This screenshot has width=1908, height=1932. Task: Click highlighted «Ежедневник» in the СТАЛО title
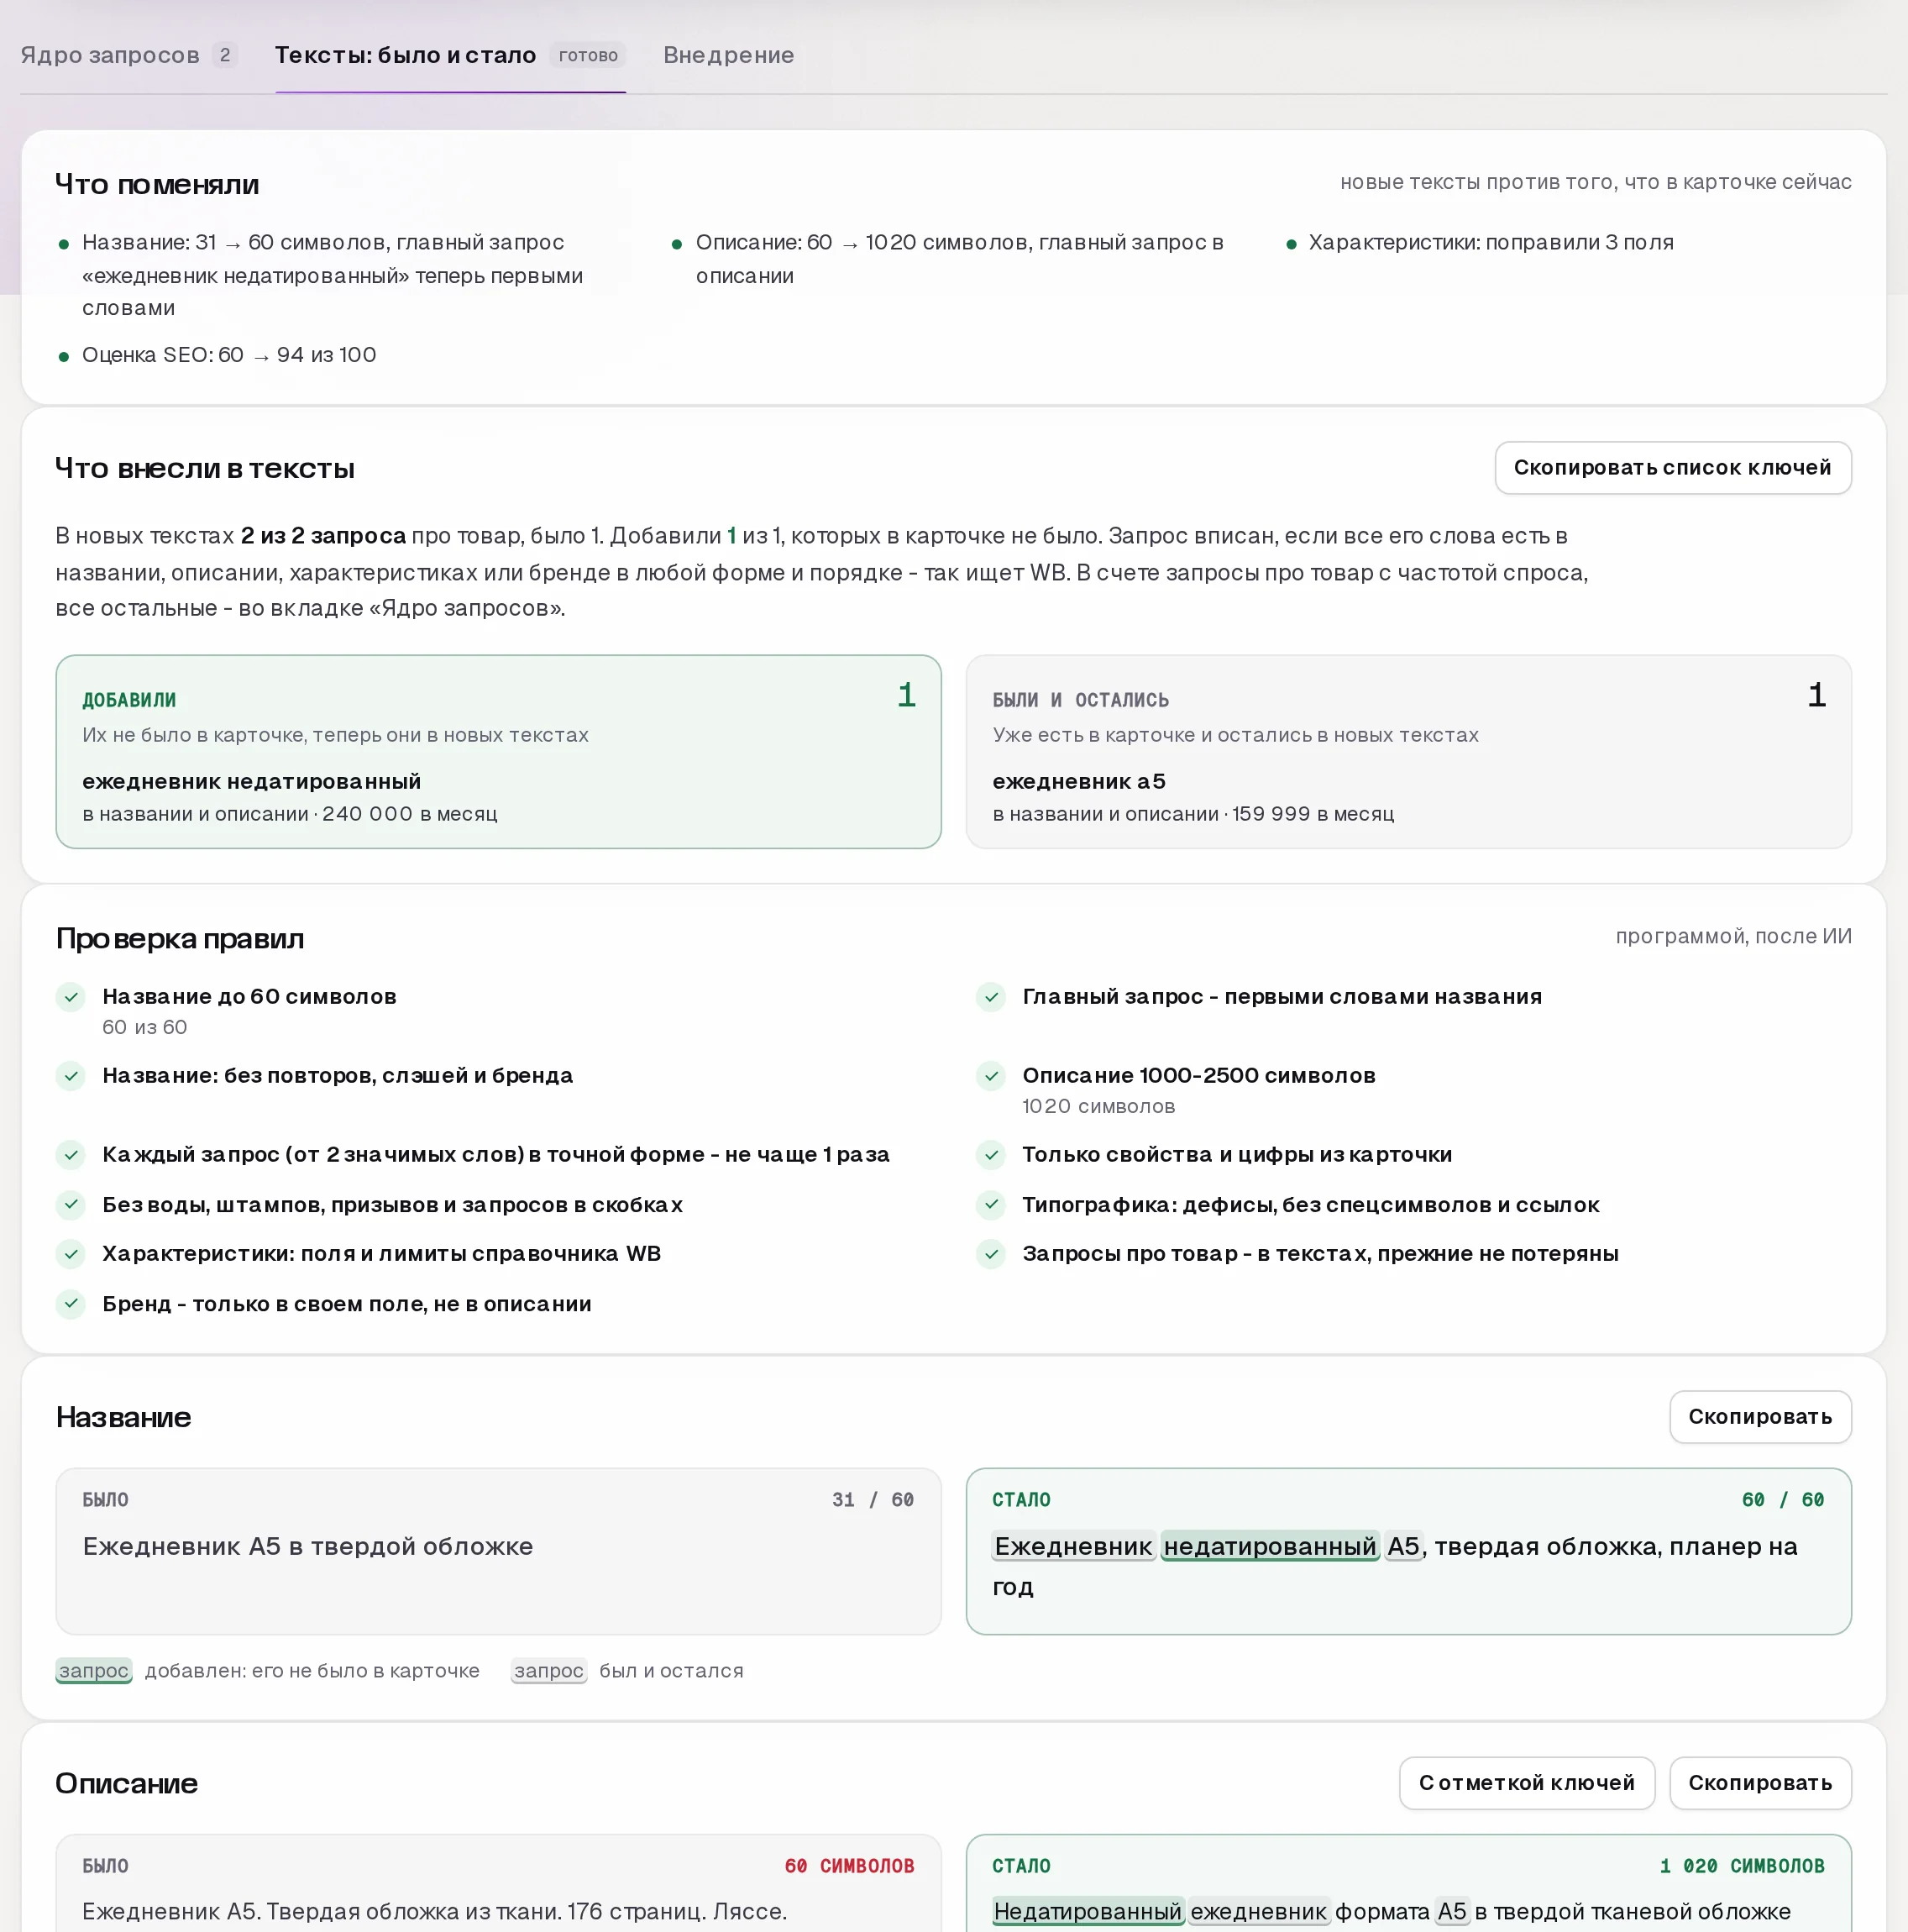pyautogui.click(x=1074, y=1546)
